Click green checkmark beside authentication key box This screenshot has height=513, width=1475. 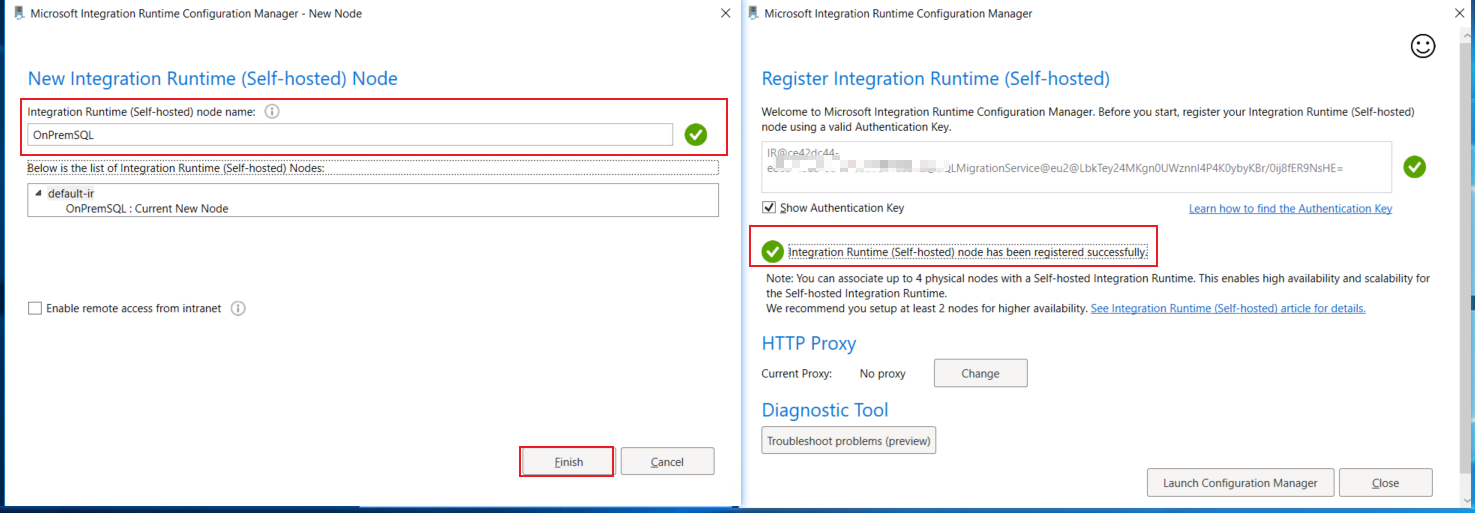tap(1414, 167)
